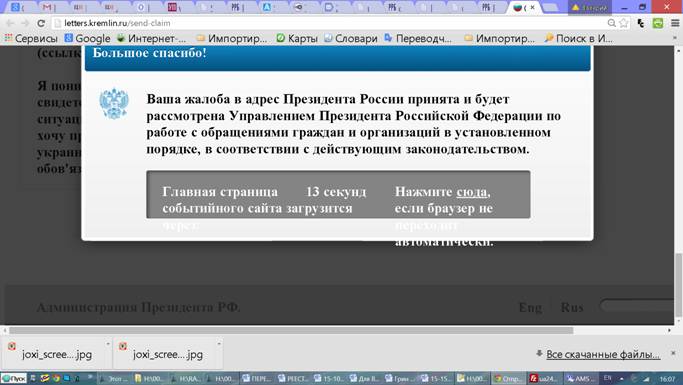The width and height of the screenshot is (683, 385).
Task: Switch to 15-10... taskbar window
Action: 328,378
